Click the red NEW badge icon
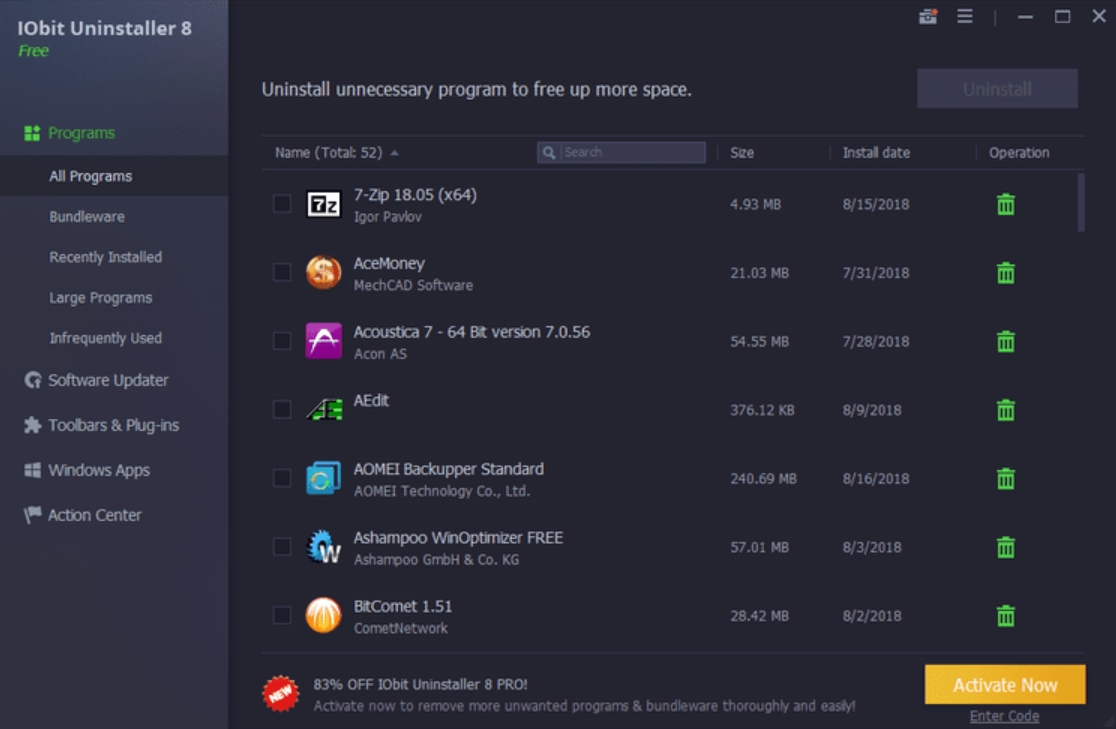 (x=280, y=693)
